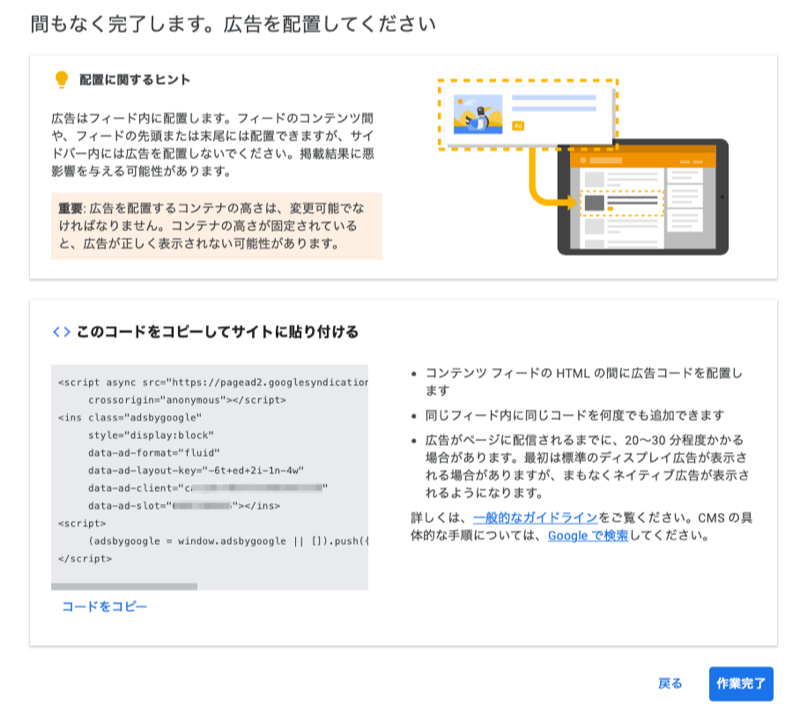Click the crossorigin="anonymous" code line
This screenshot has width=800, height=714.
[x=187, y=400]
